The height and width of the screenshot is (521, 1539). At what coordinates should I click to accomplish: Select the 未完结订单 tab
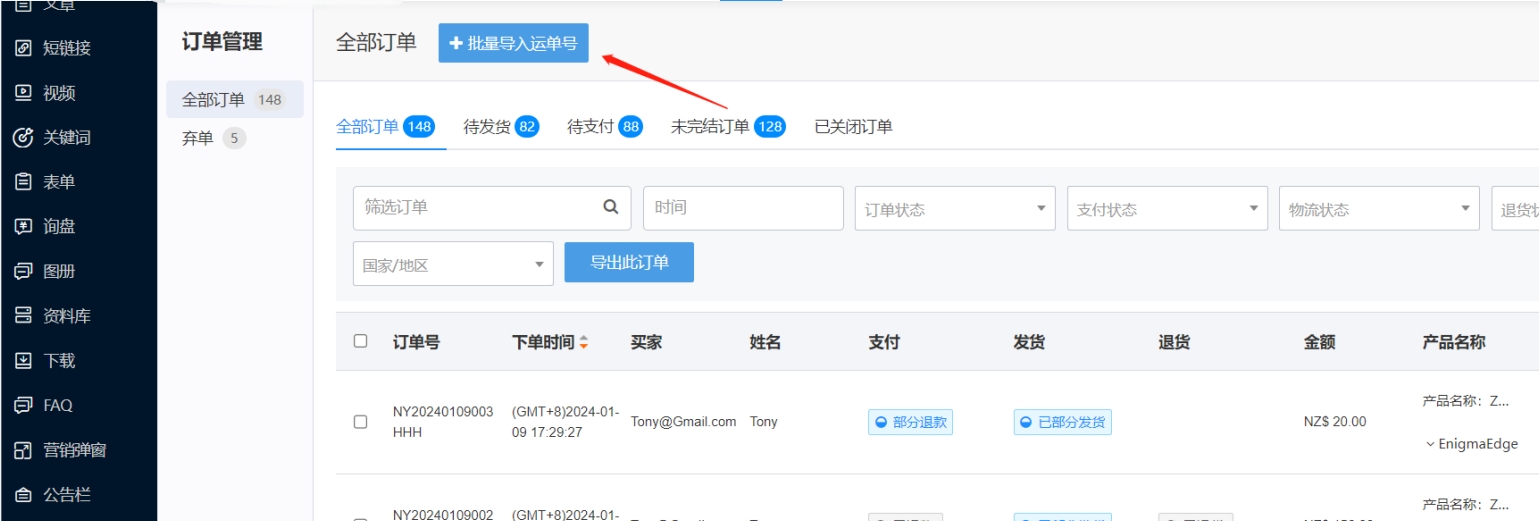726,127
